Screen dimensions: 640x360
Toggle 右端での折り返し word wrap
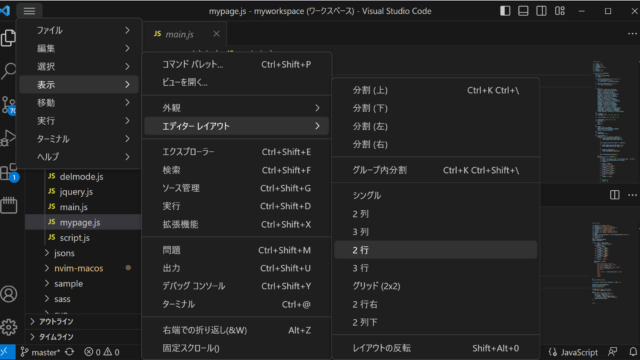pyautogui.click(x=237, y=330)
